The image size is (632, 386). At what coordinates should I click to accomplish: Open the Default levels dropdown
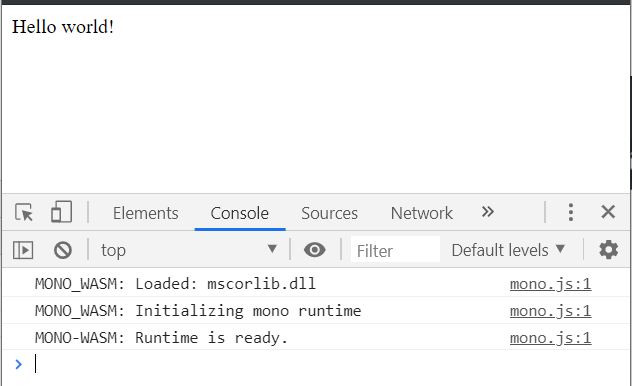coord(508,250)
